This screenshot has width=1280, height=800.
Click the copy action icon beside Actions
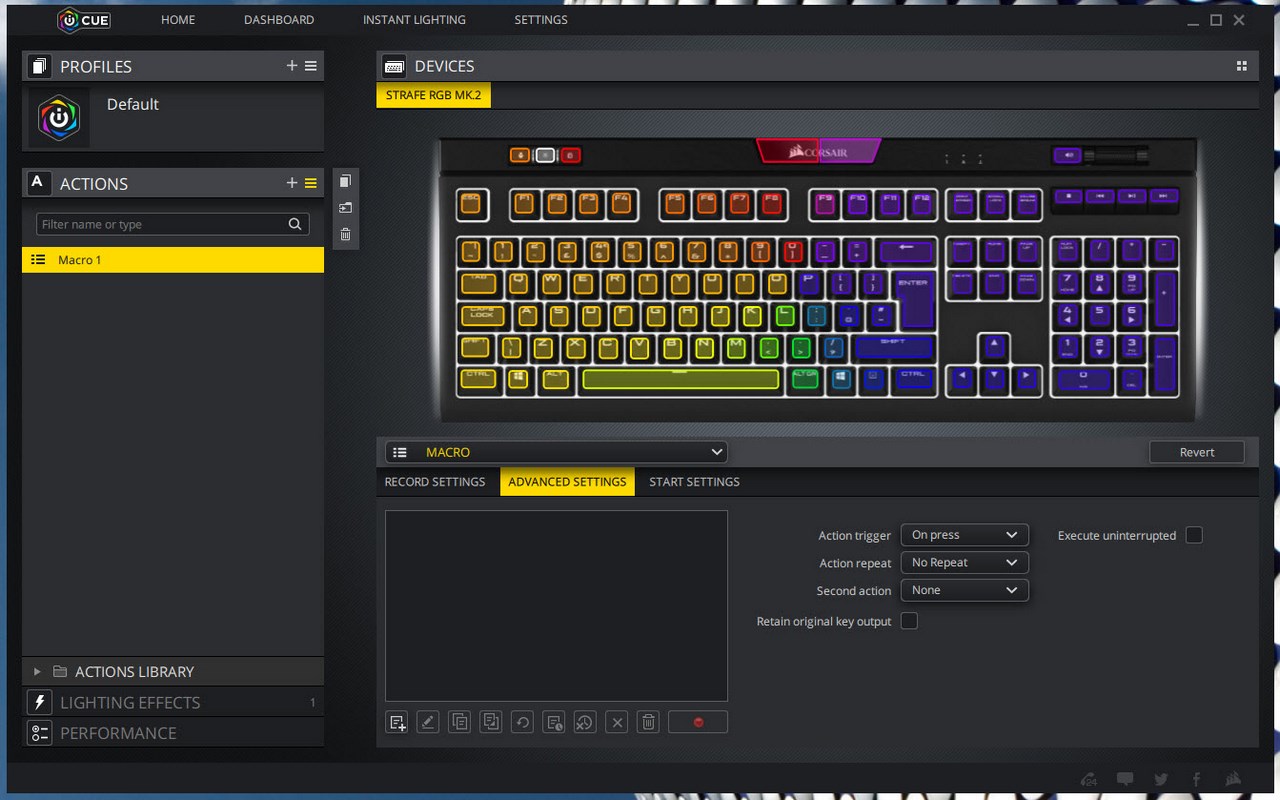(x=345, y=181)
